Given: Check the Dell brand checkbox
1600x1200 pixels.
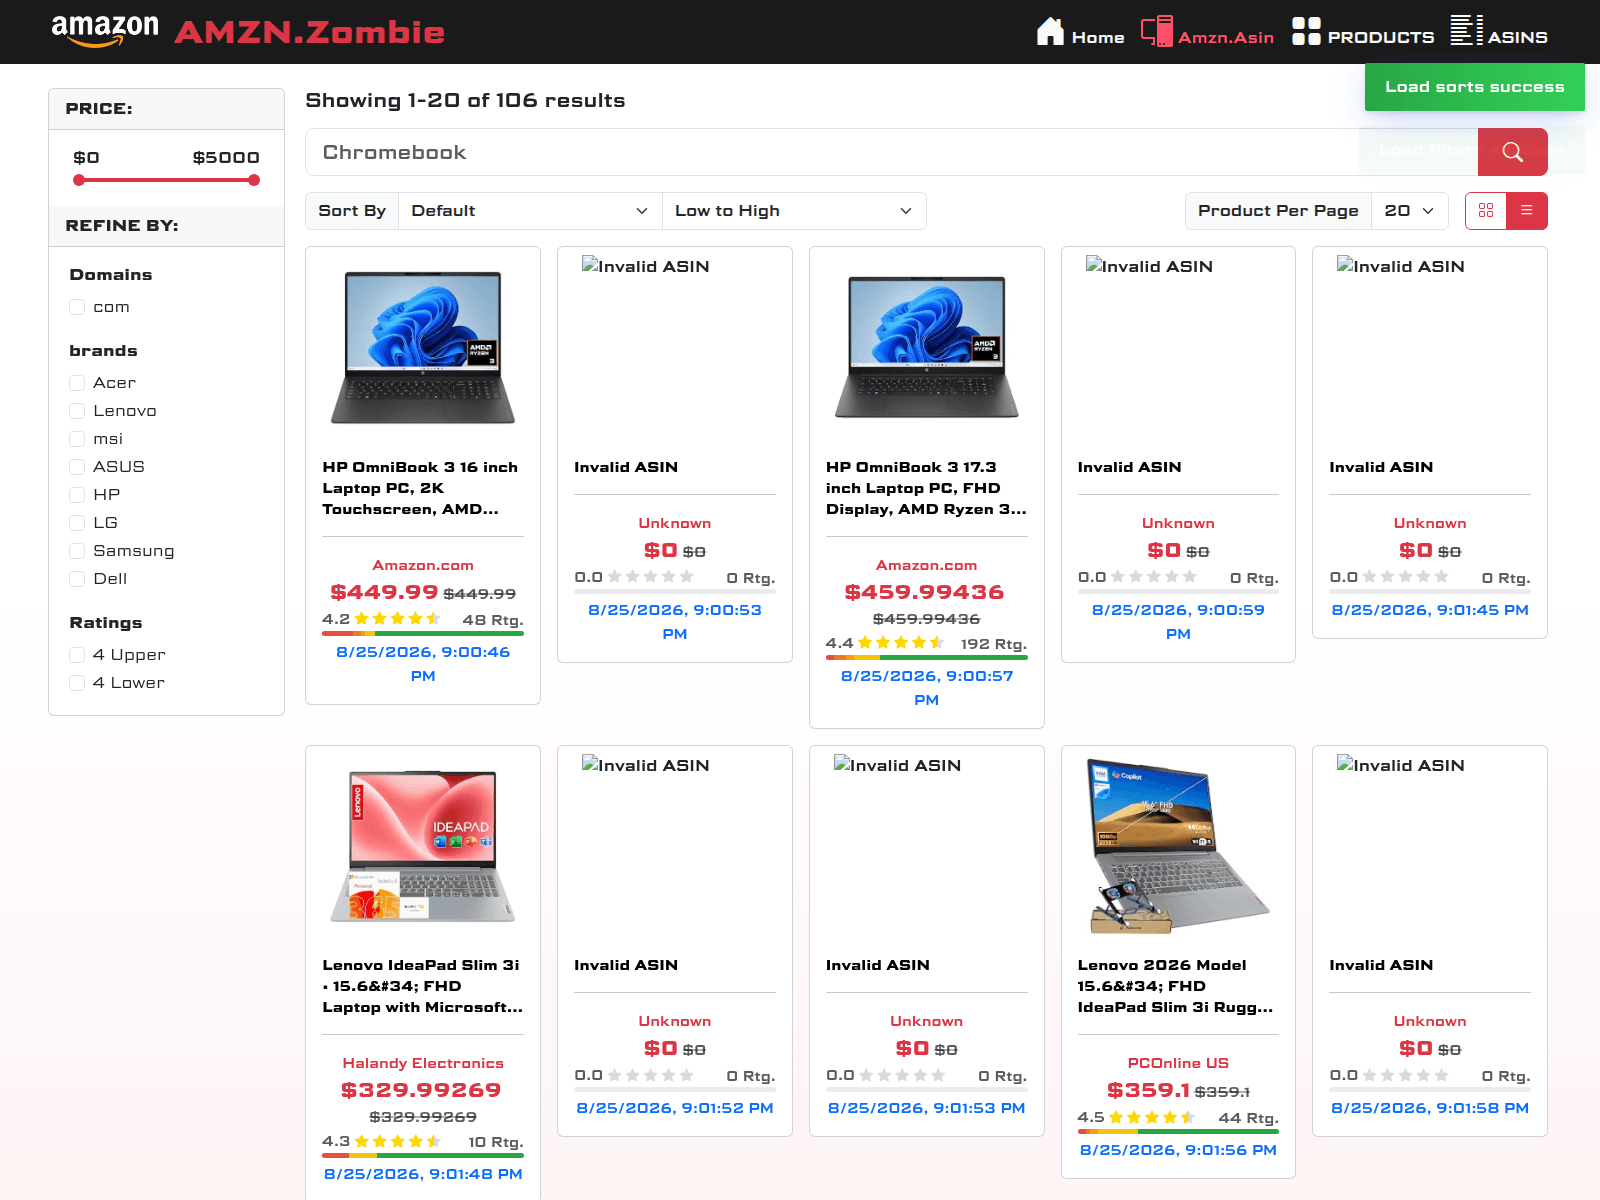Looking at the screenshot, I should (77, 579).
